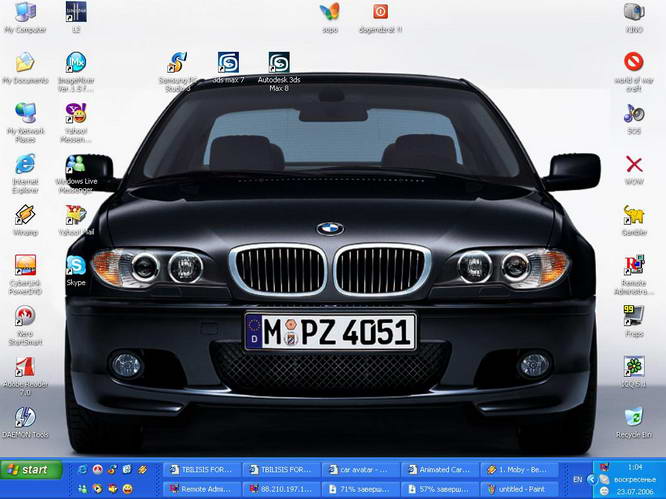Open Yahoo! Mail desktop shortcut
Viewport: 666px width, 499px height.
[76, 219]
